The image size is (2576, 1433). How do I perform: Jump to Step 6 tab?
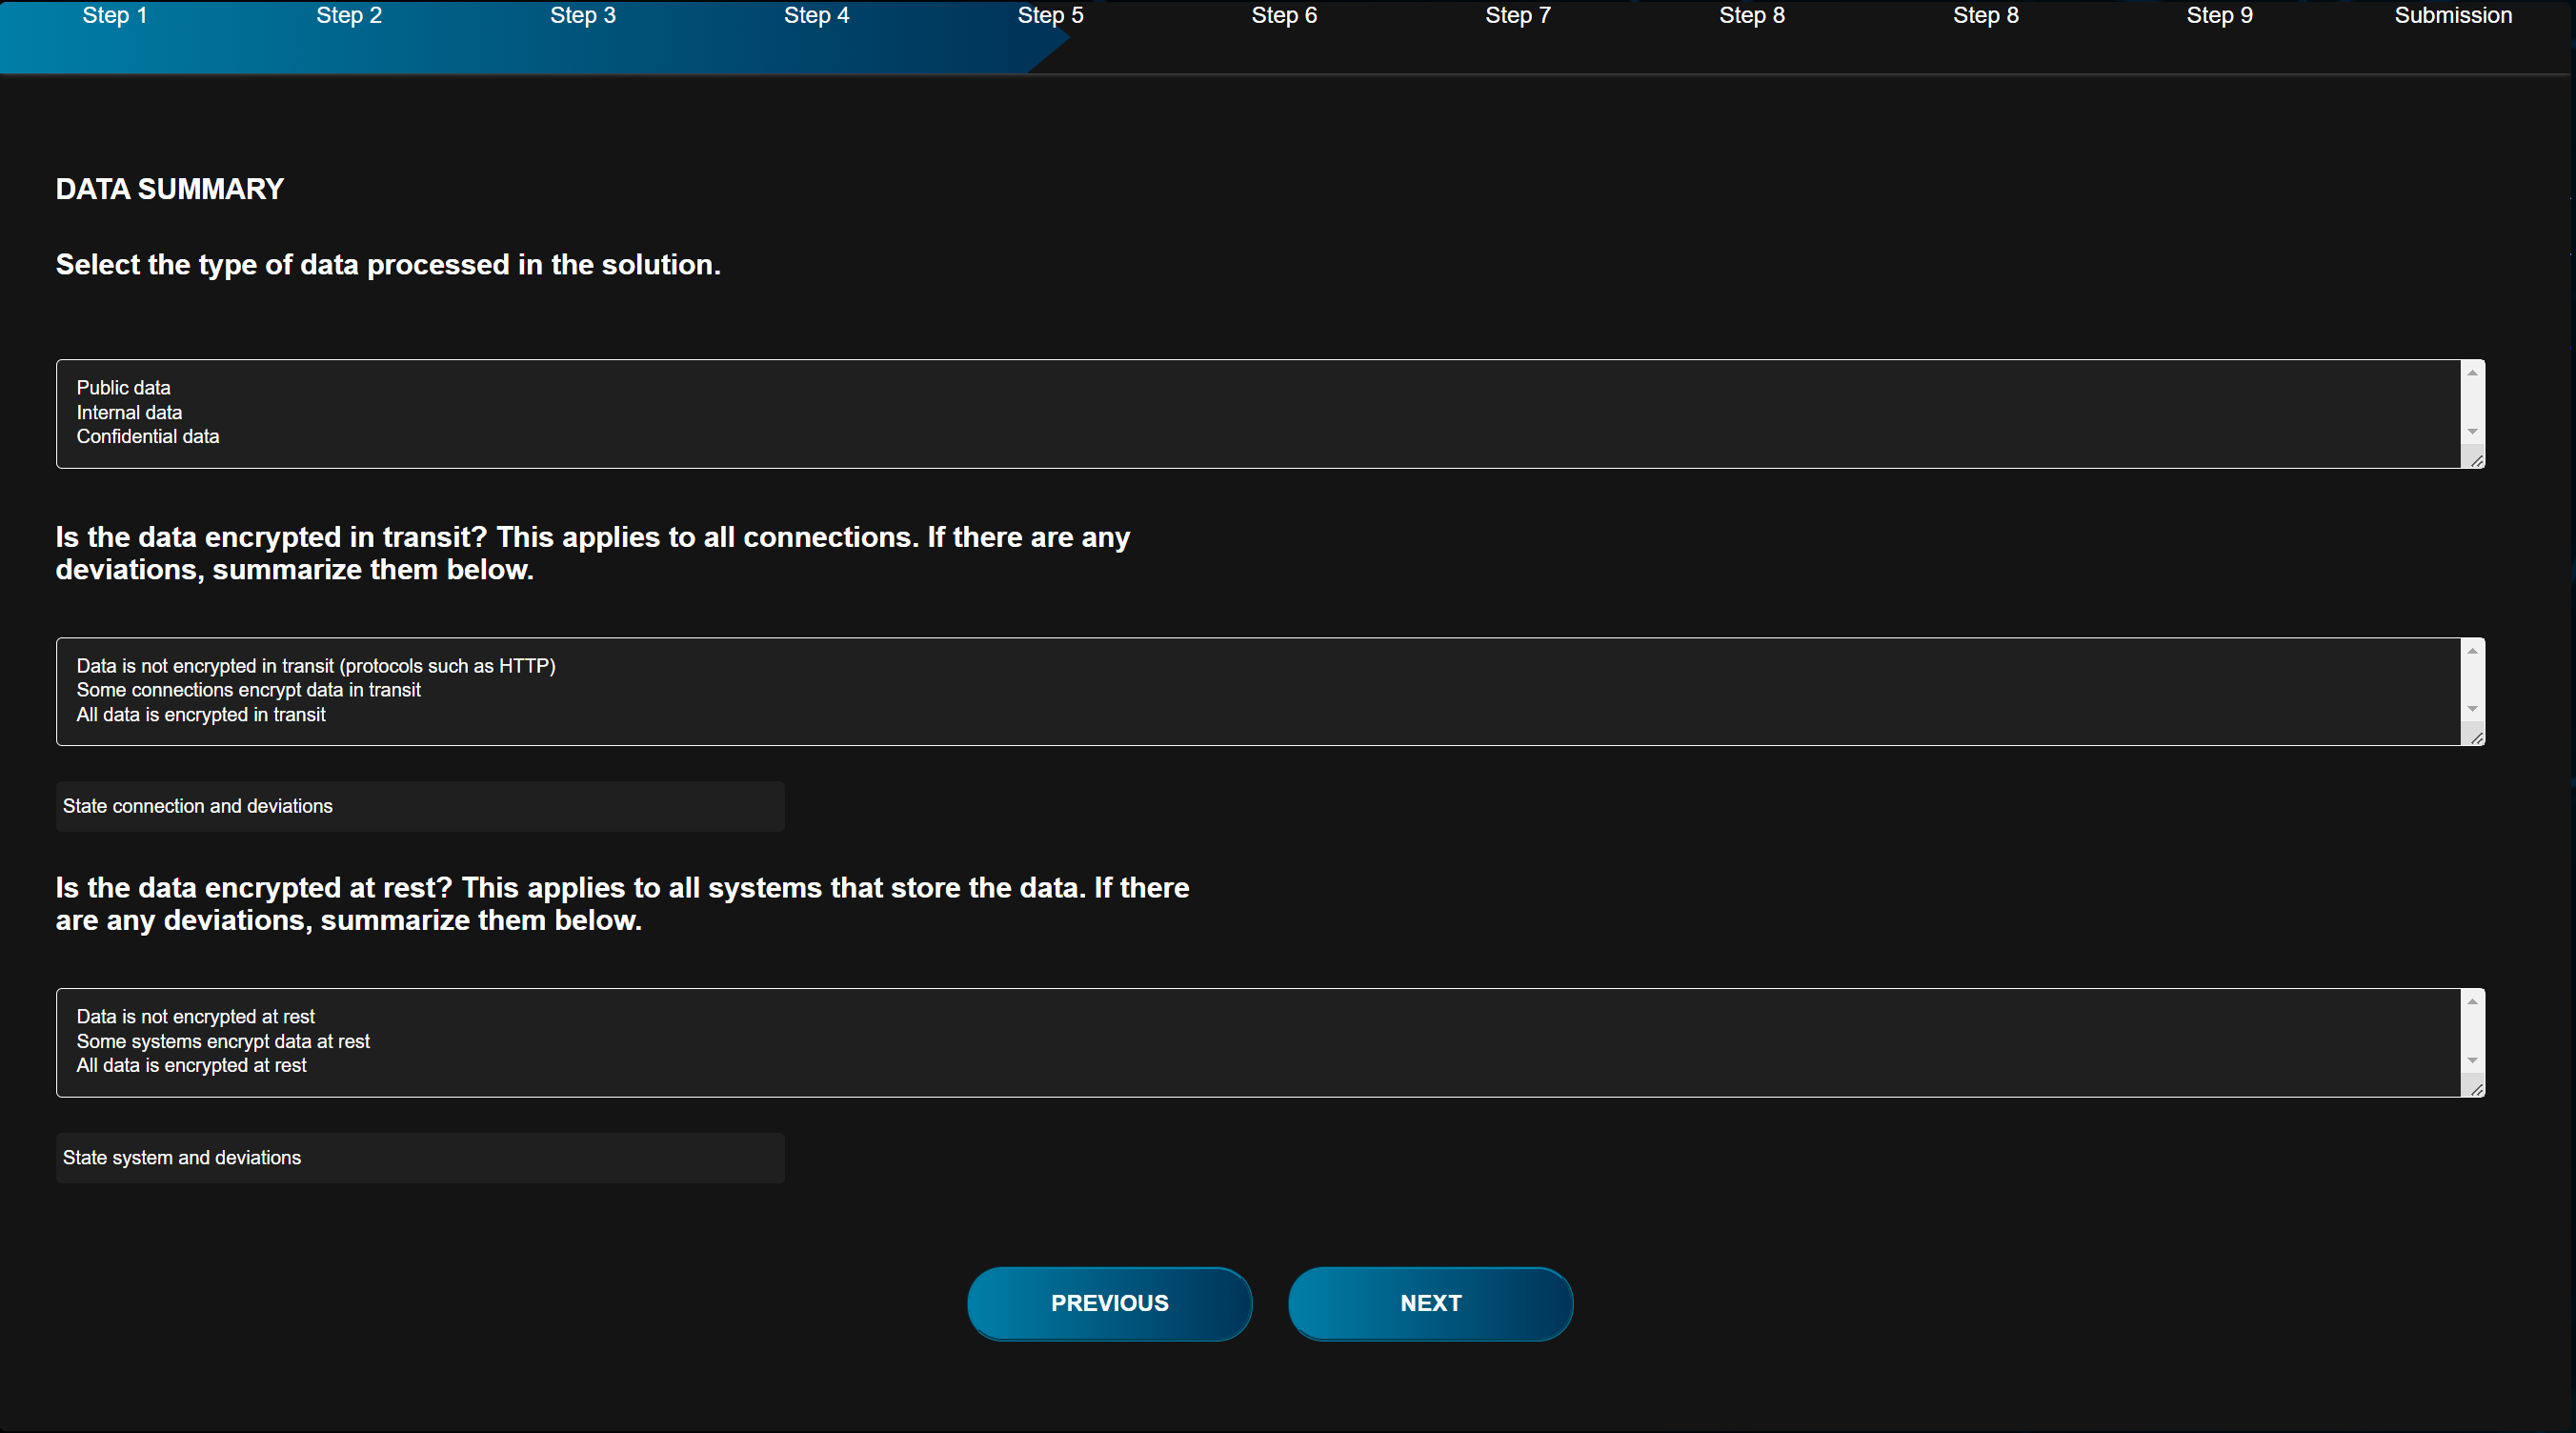point(1284,16)
